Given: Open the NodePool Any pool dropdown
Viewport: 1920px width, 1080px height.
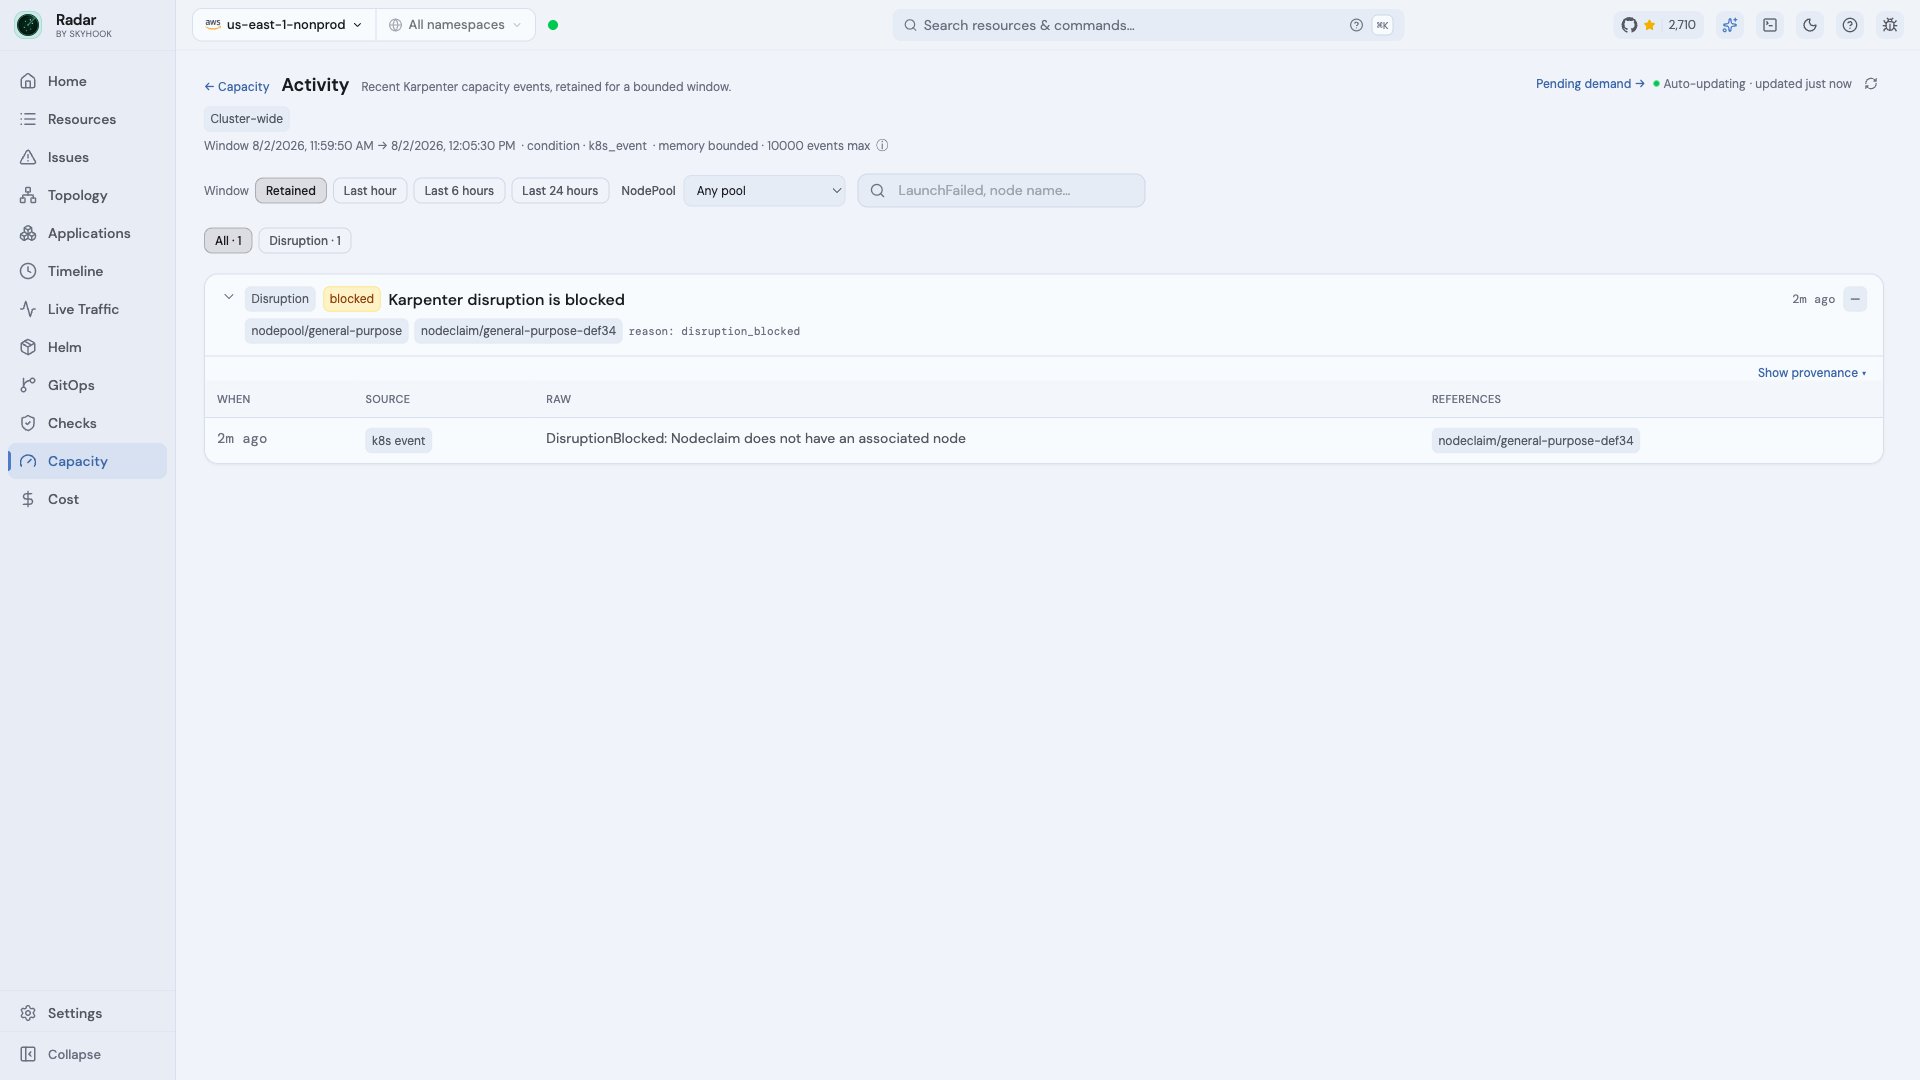Looking at the screenshot, I should pyautogui.click(x=764, y=191).
